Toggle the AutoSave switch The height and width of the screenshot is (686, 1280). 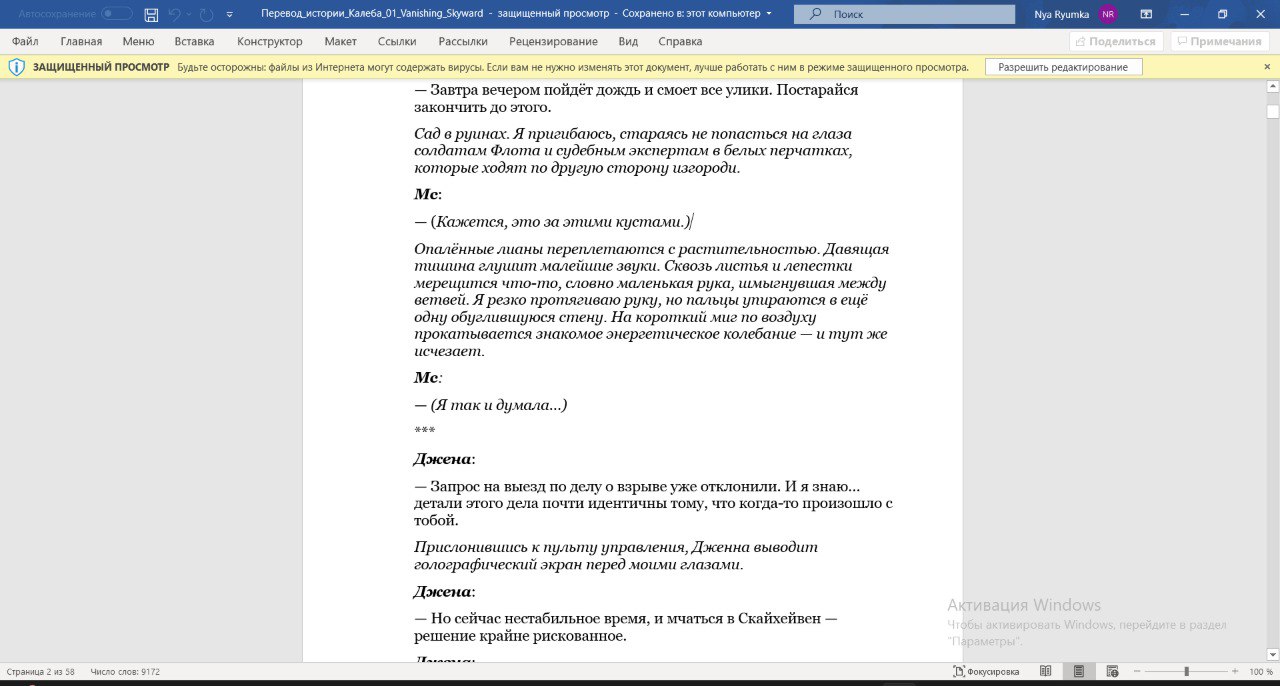pos(117,14)
